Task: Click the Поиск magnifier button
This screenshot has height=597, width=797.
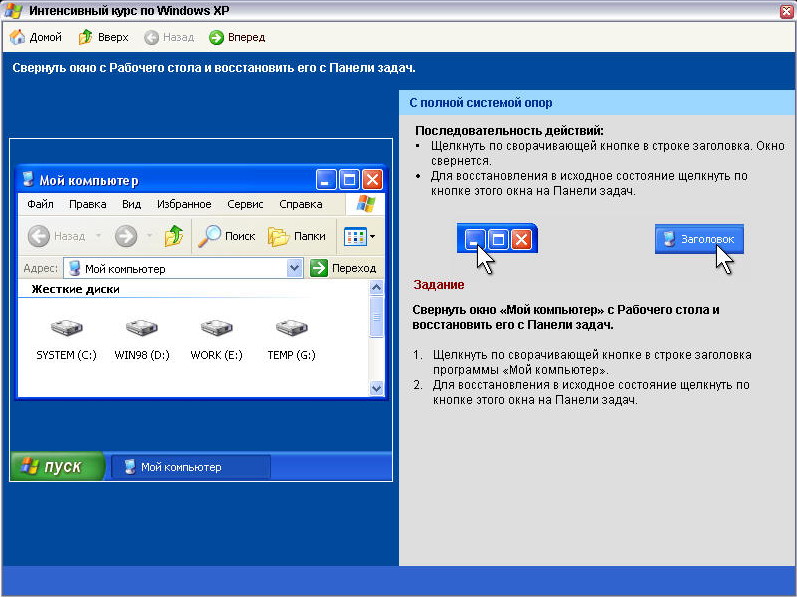Action: click(226, 236)
